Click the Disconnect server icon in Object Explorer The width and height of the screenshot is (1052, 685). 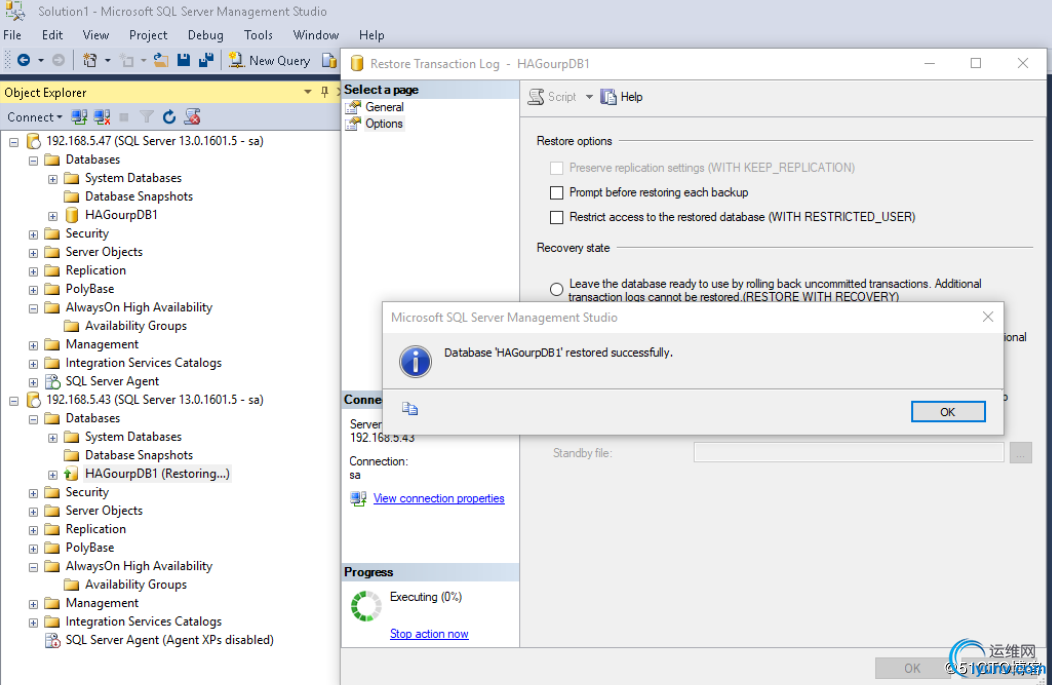click(x=102, y=117)
